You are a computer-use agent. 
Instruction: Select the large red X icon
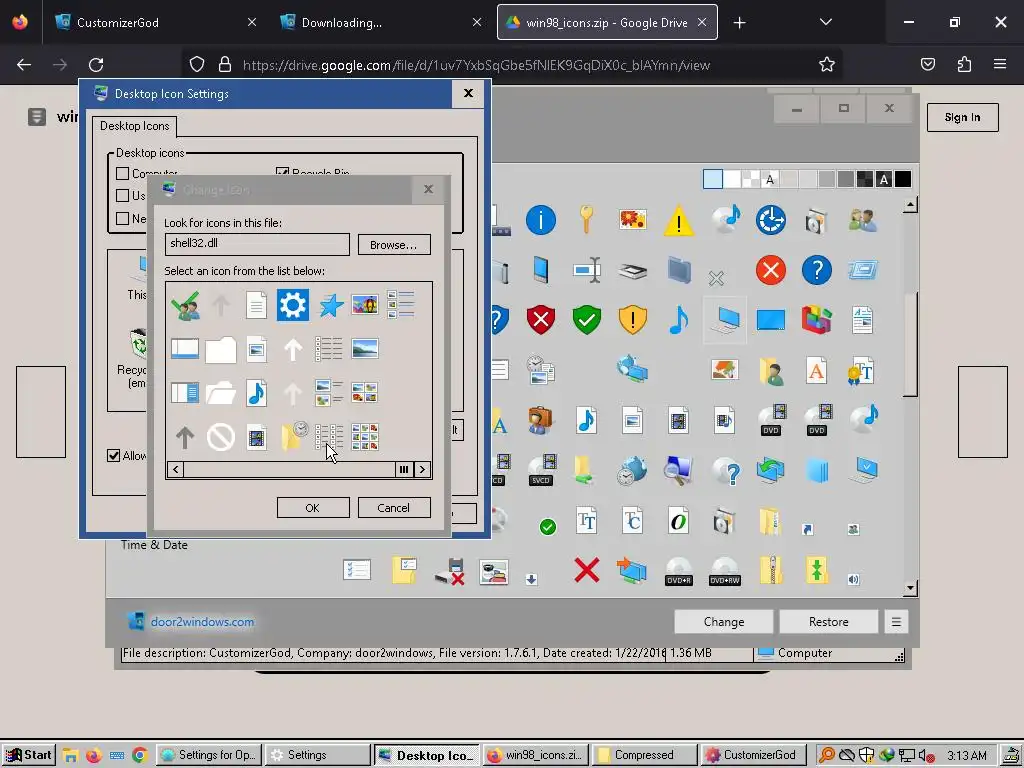586,570
